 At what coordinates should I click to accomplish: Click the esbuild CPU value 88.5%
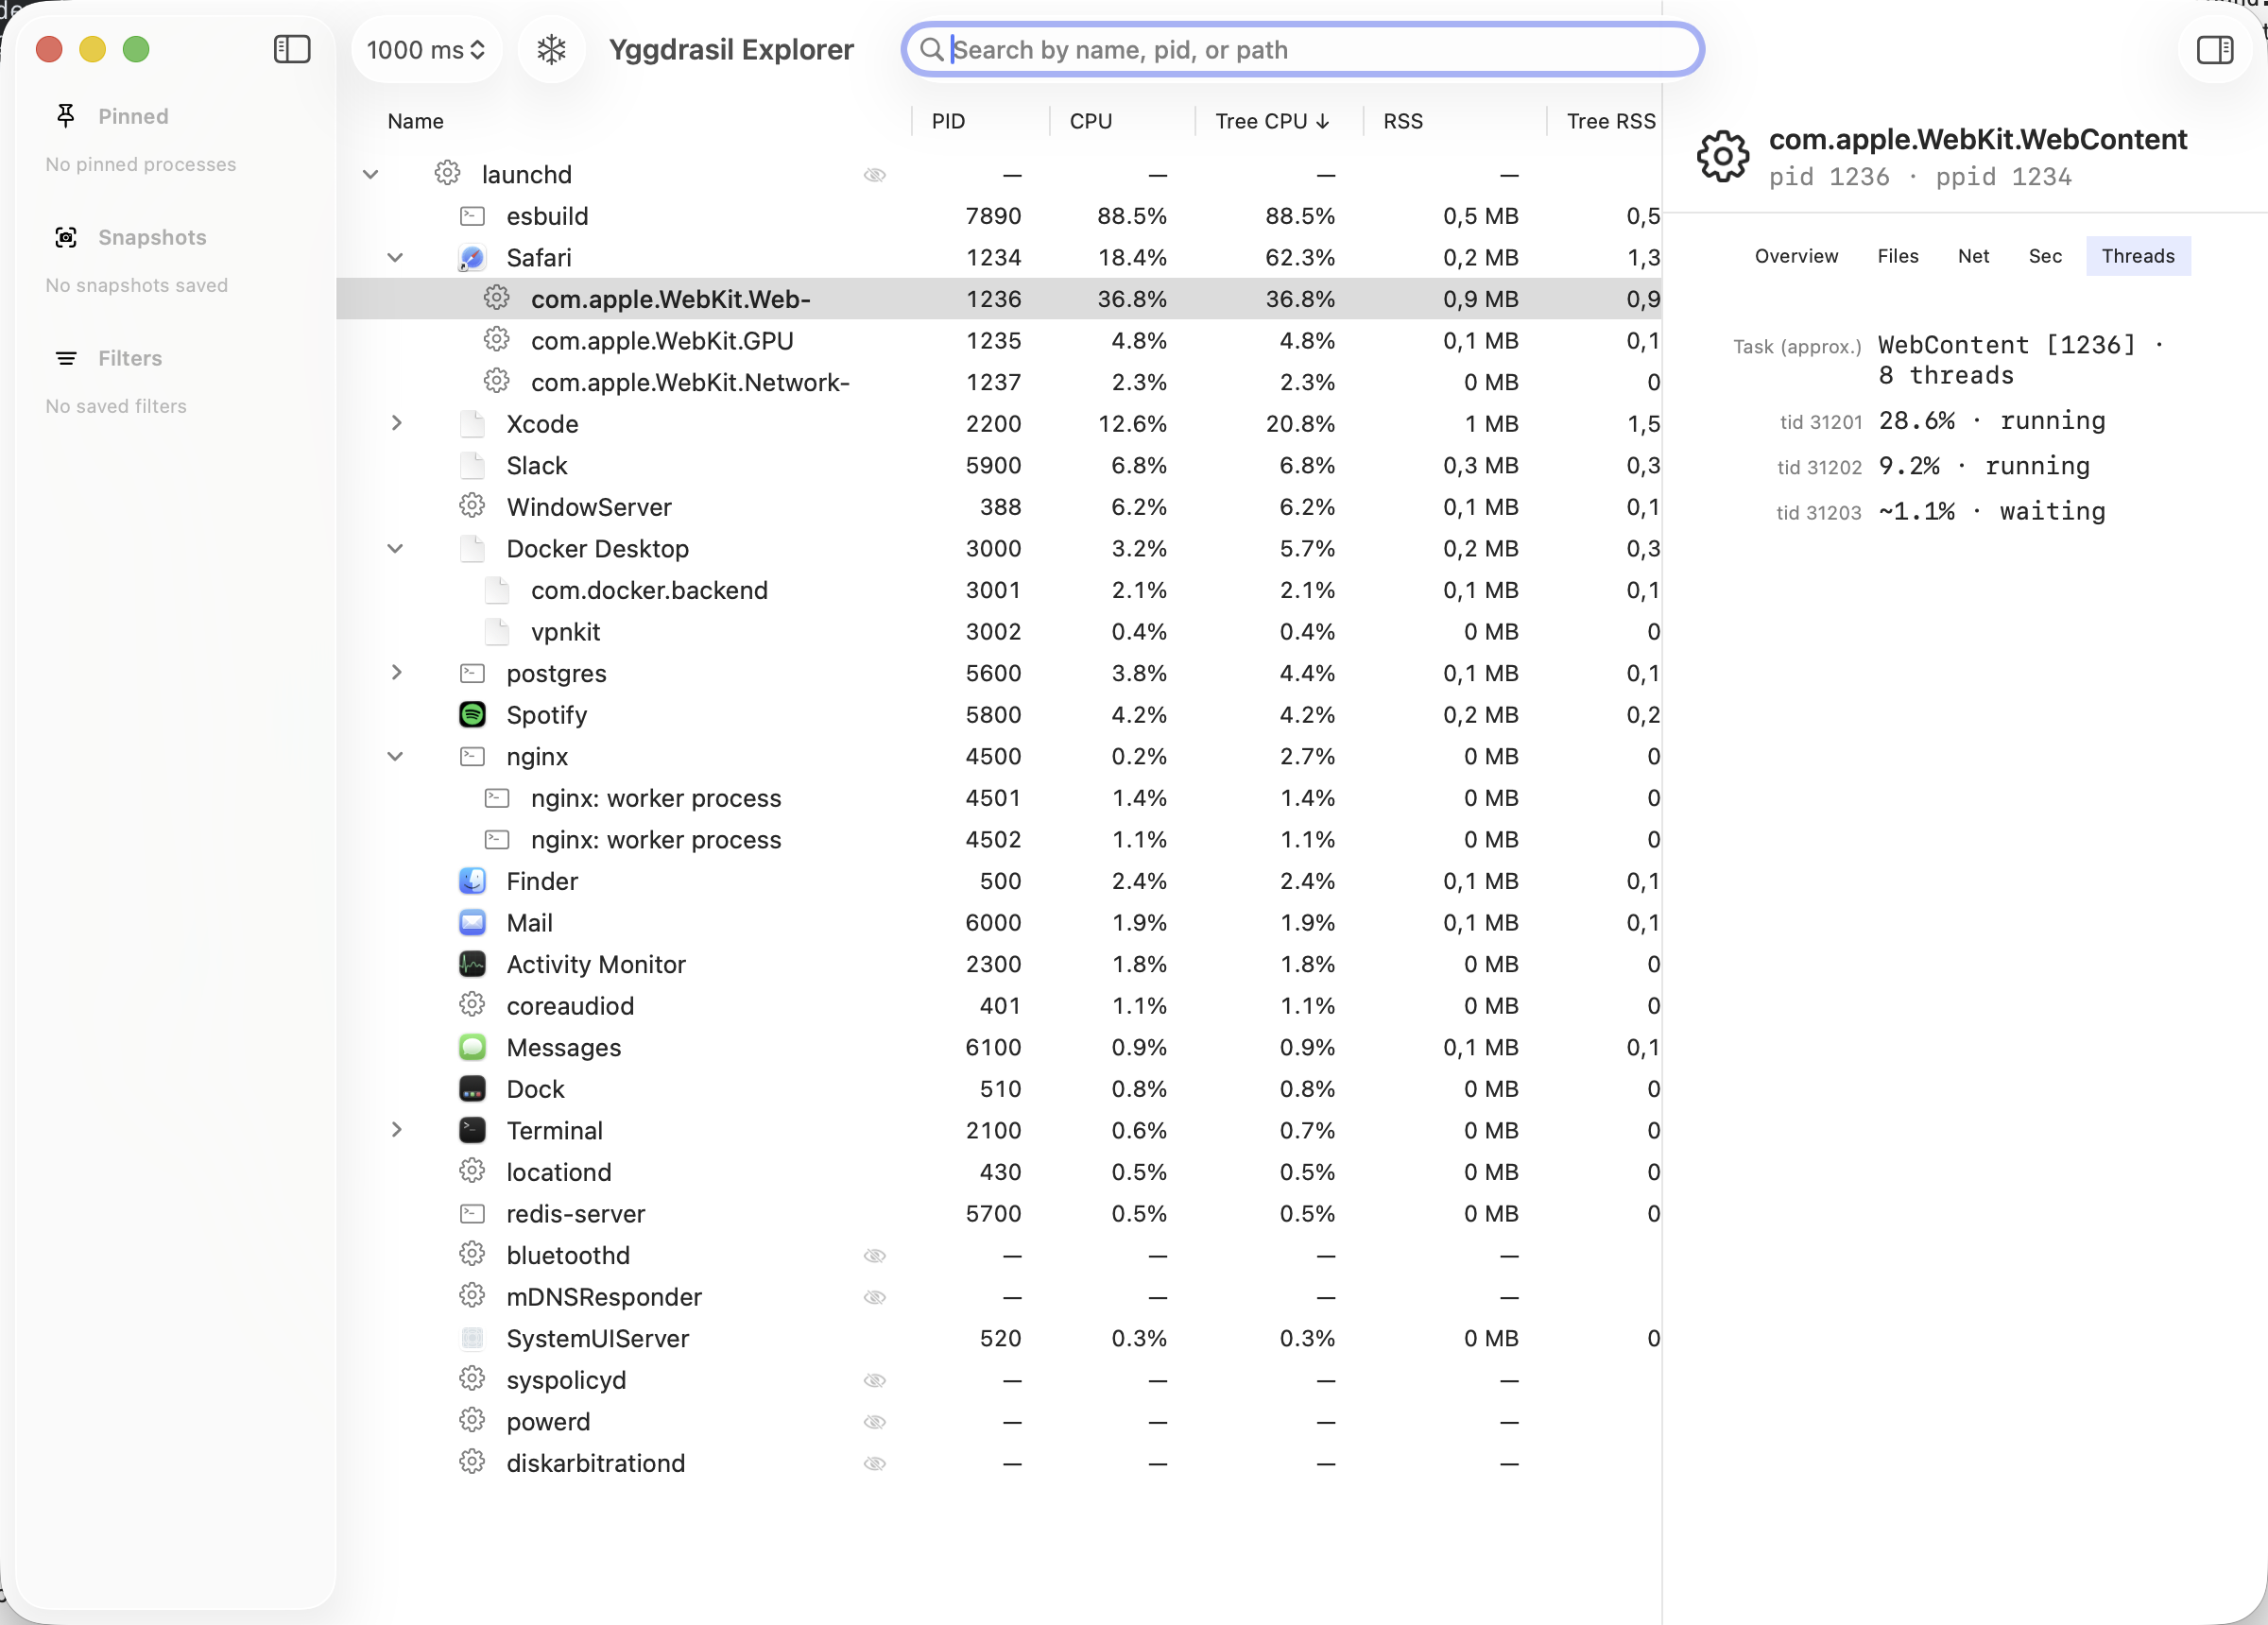[1132, 216]
